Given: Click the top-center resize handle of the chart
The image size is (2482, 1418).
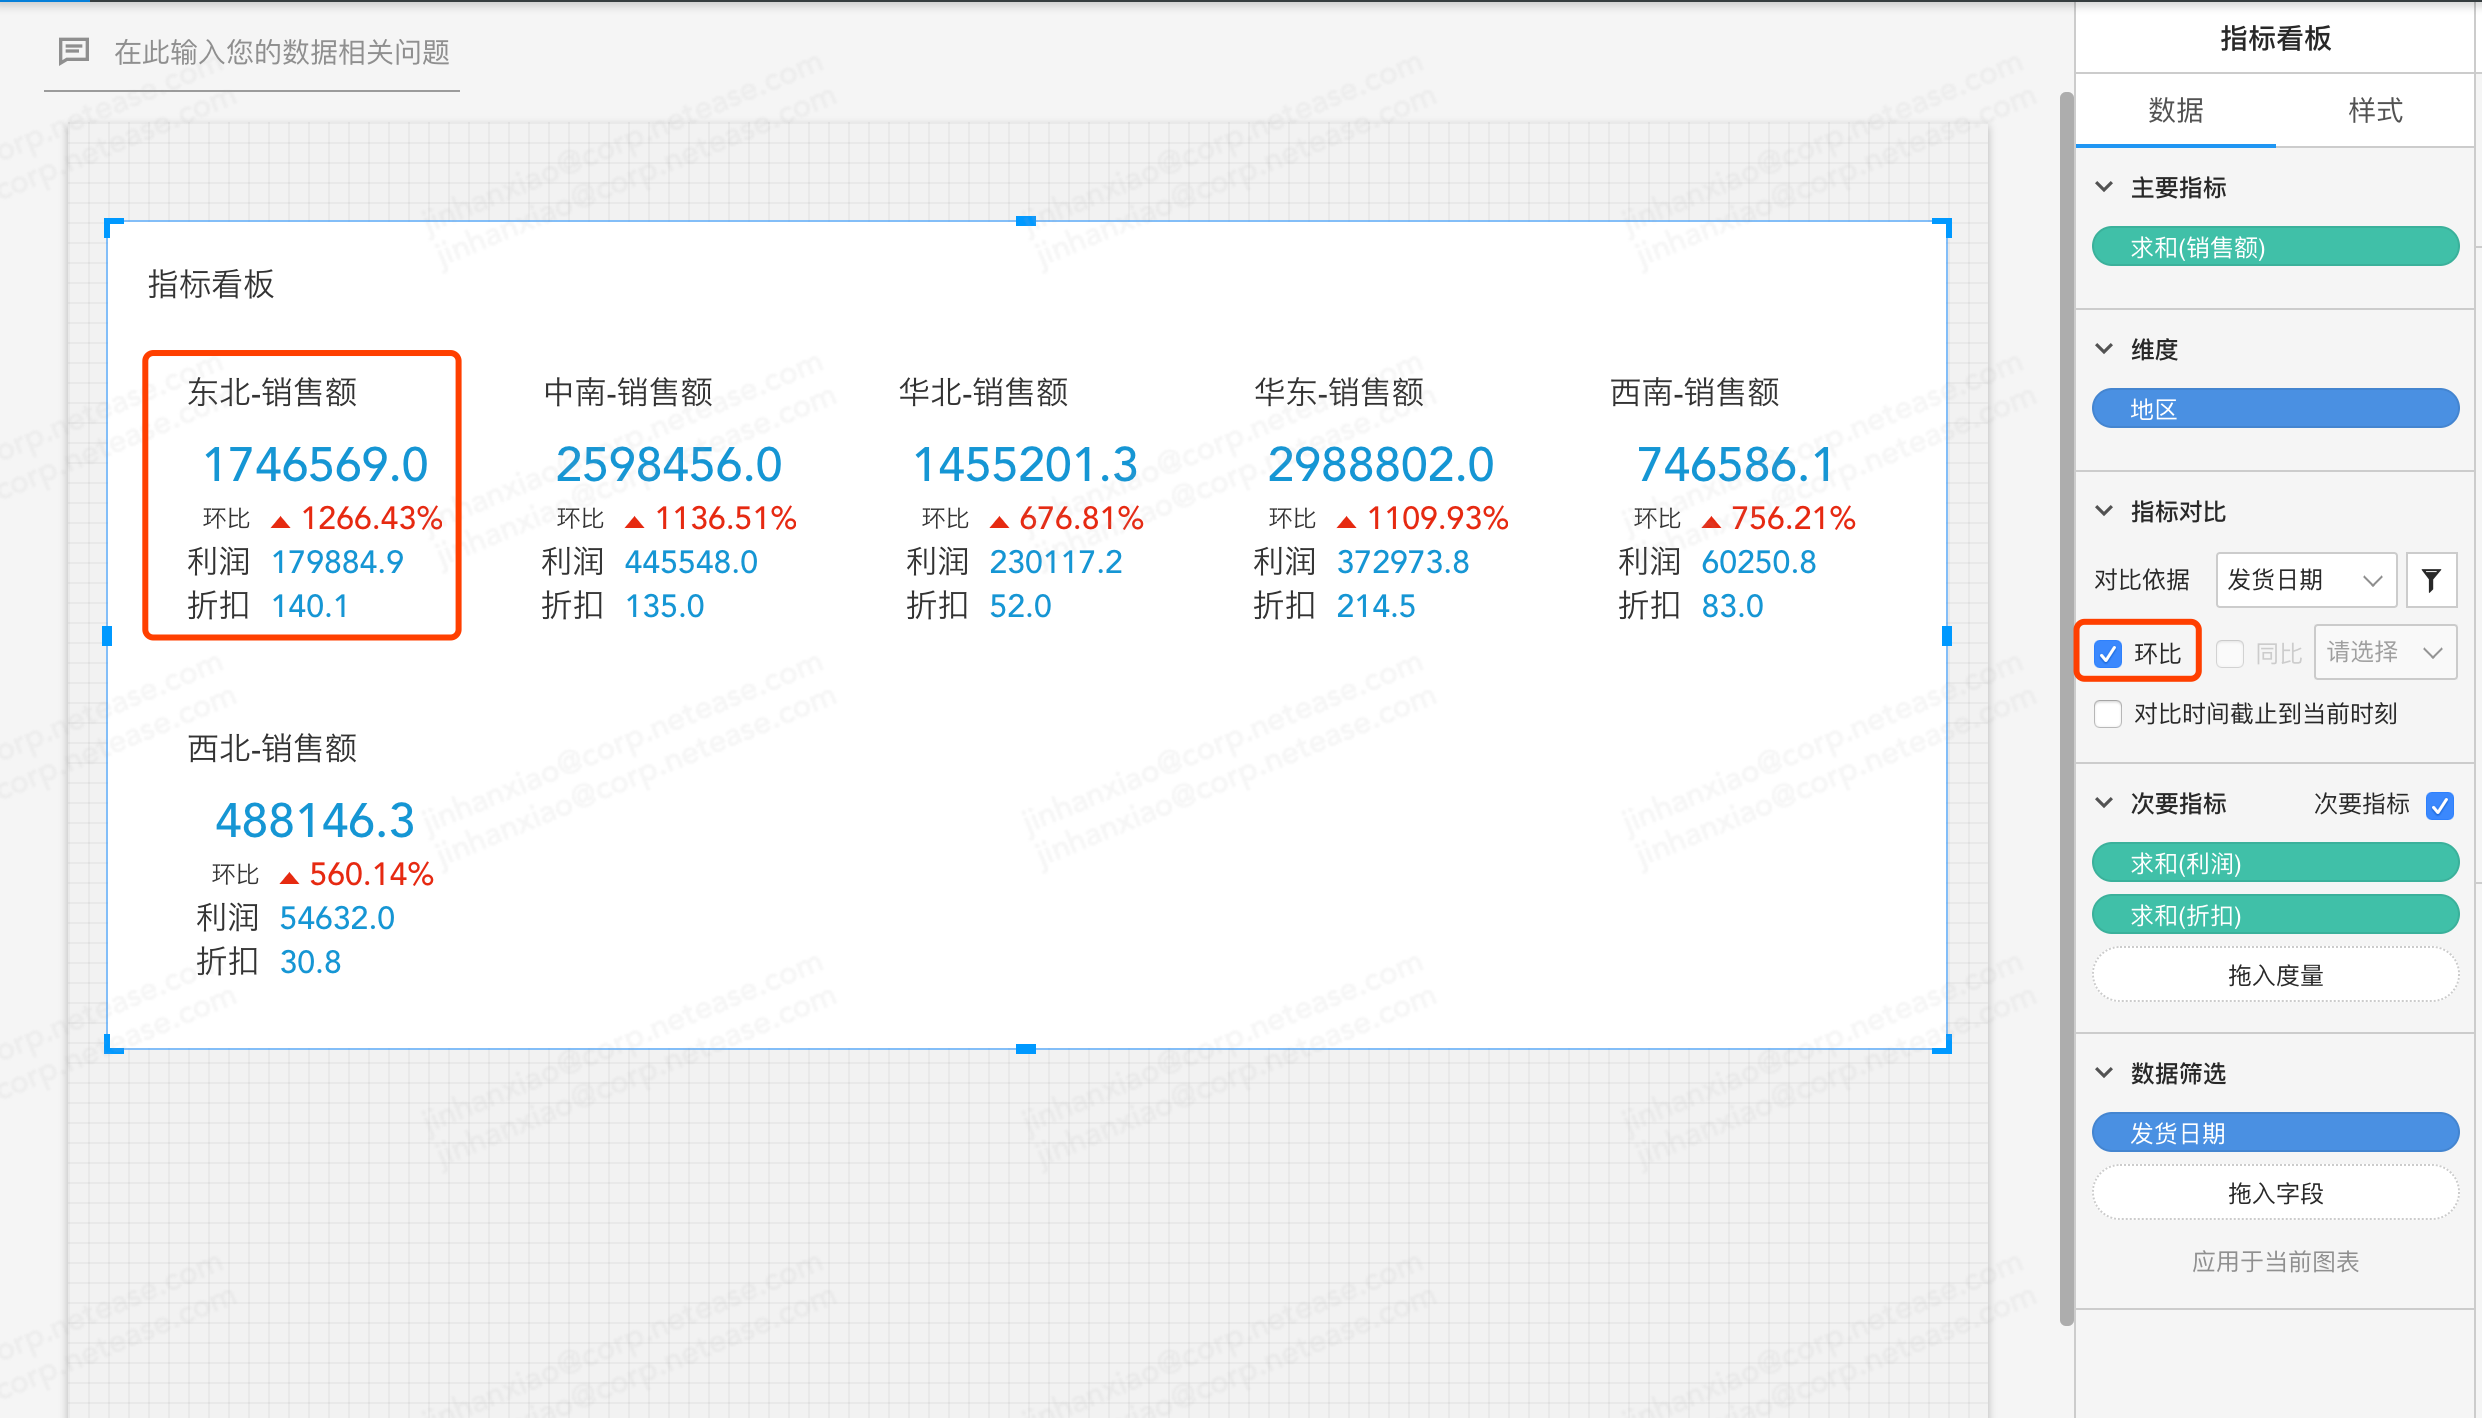Looking at the screenshot, I should click(x=1026, y=221).
